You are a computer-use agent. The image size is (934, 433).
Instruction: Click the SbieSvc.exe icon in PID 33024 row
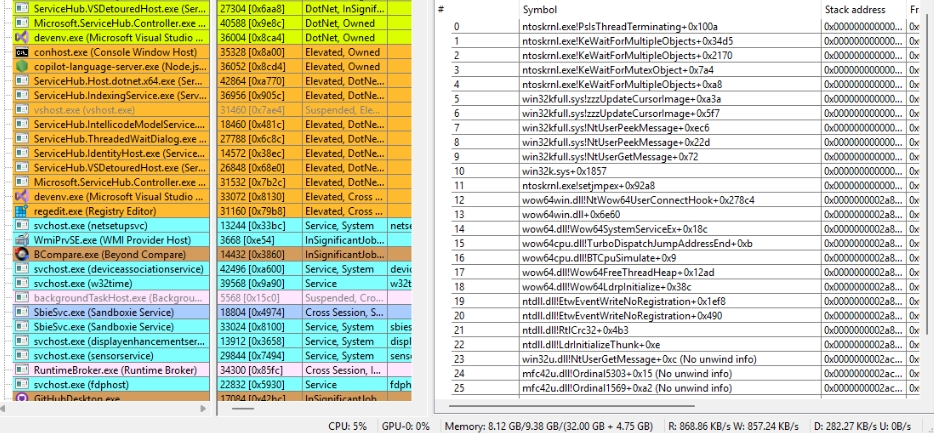pos(22,326)
